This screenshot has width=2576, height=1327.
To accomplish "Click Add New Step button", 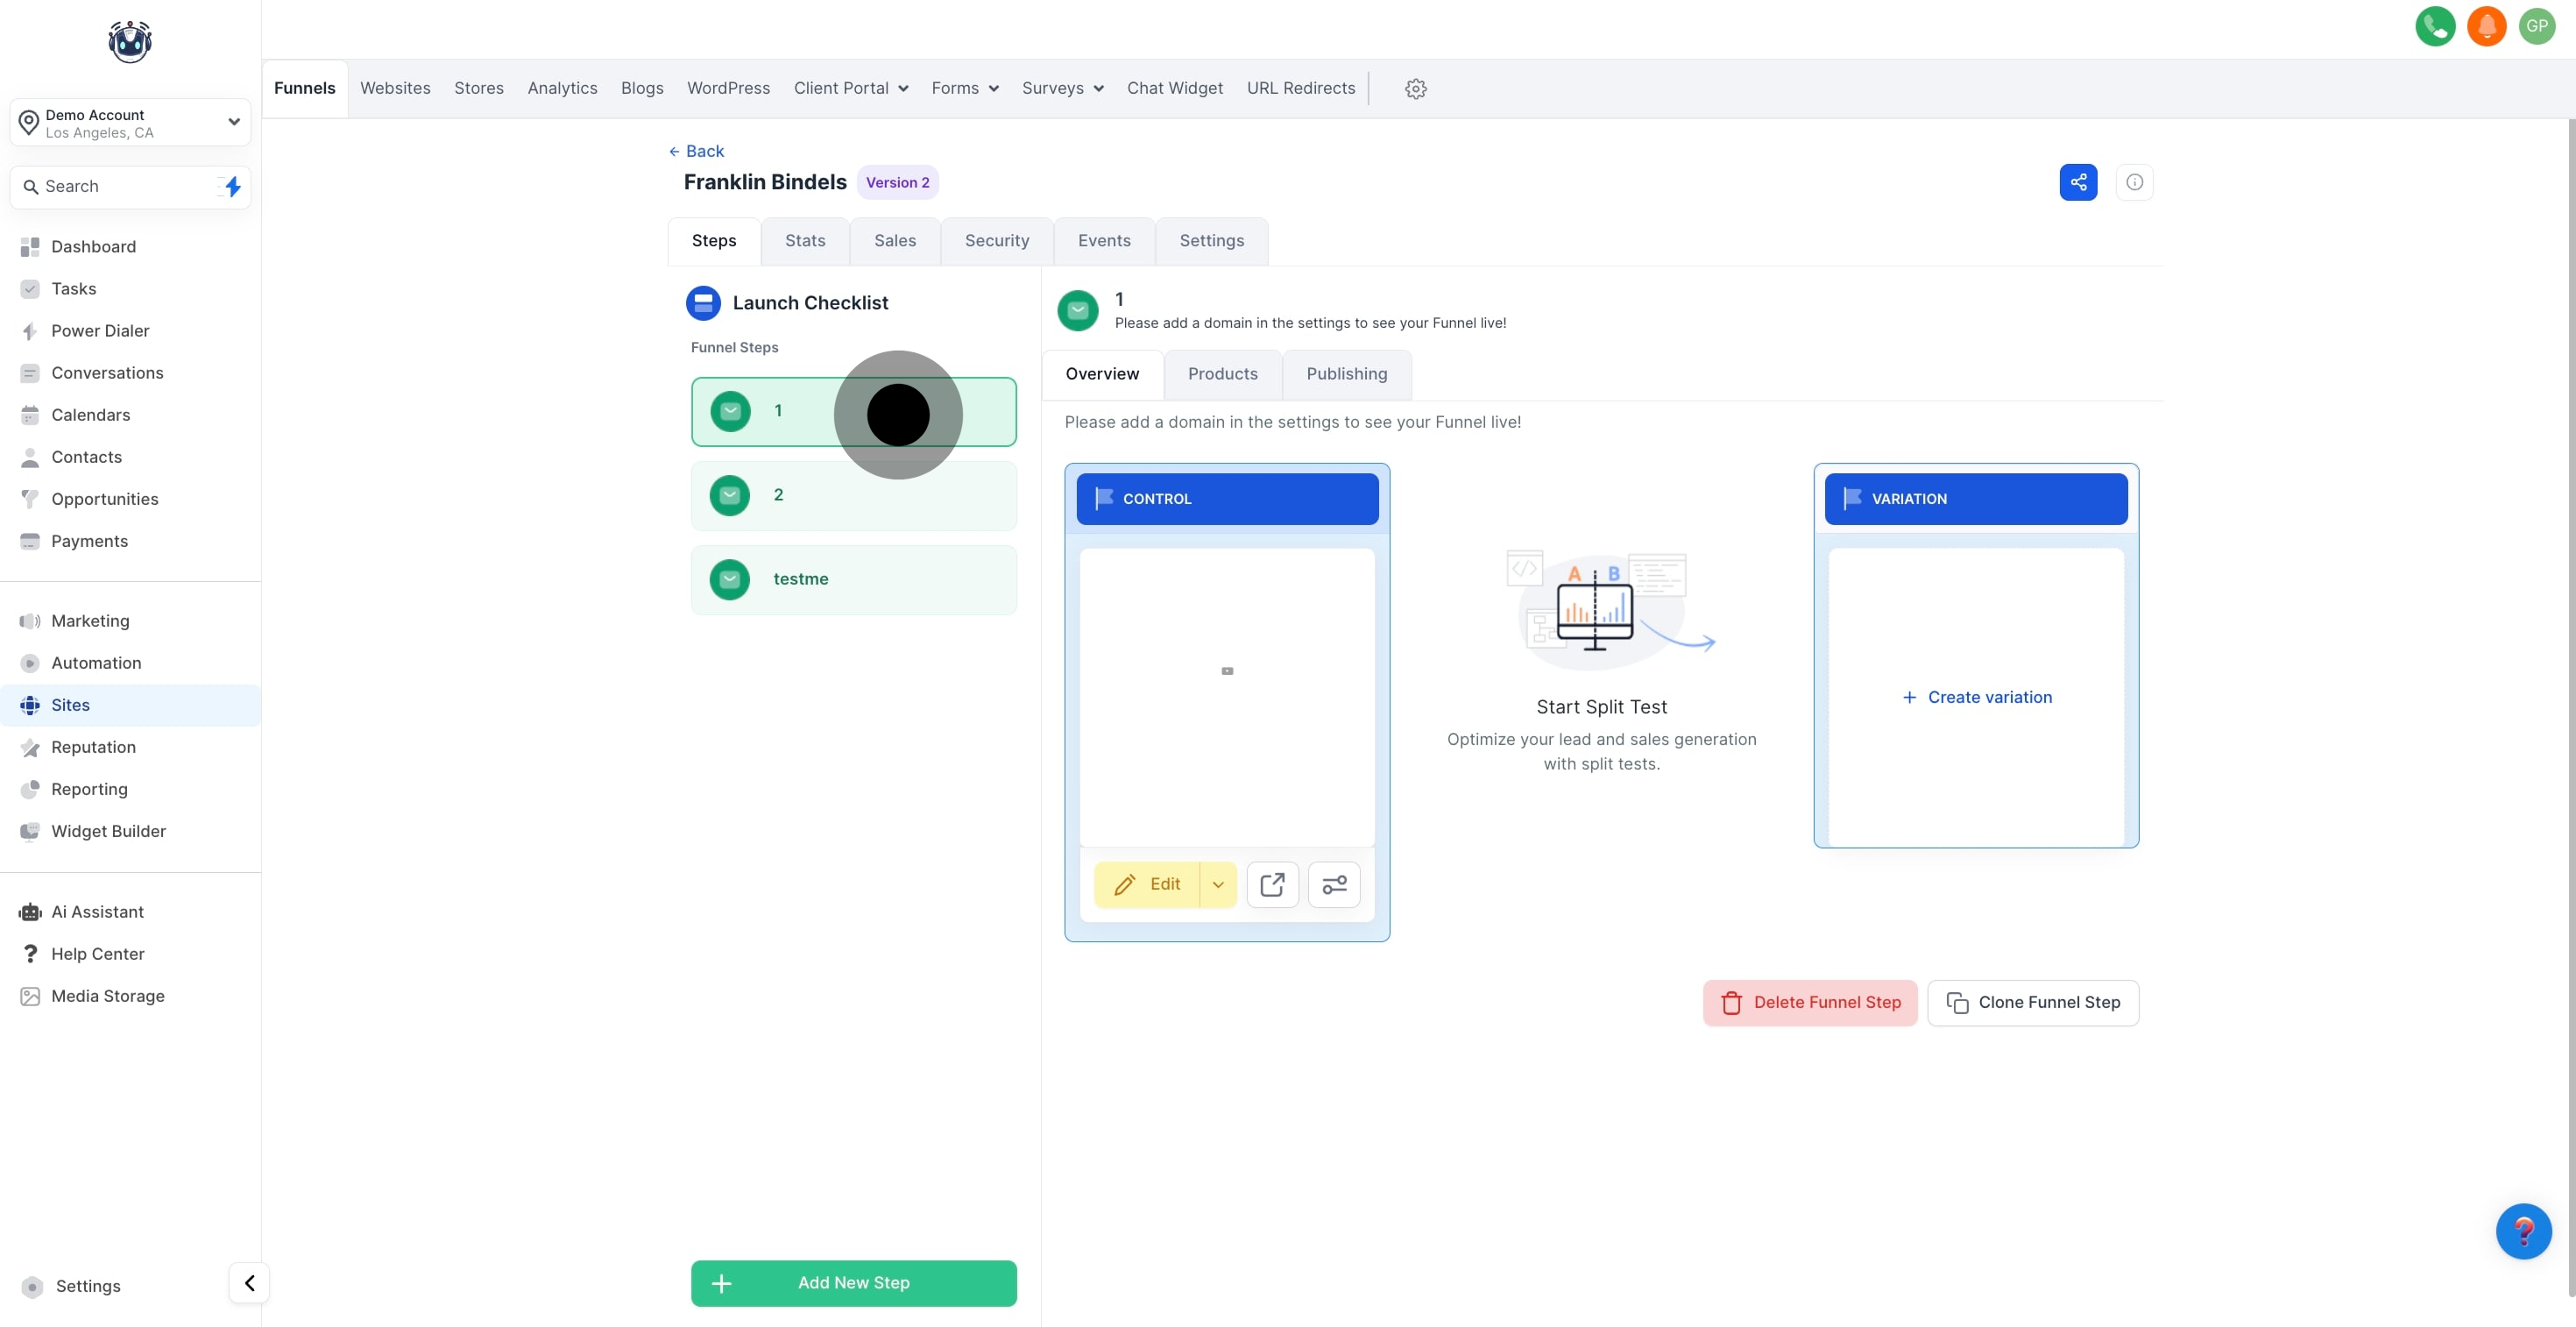I will click(x=853, y=1283).
